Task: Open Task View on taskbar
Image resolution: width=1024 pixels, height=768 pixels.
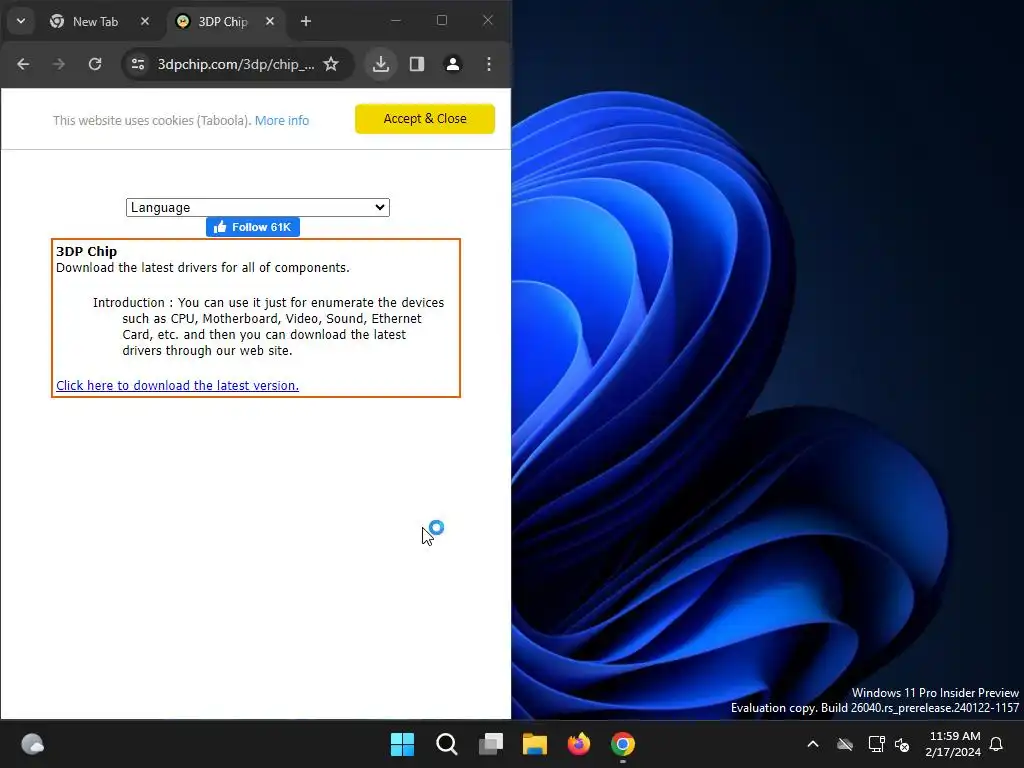Action: (x=490, y=744)
